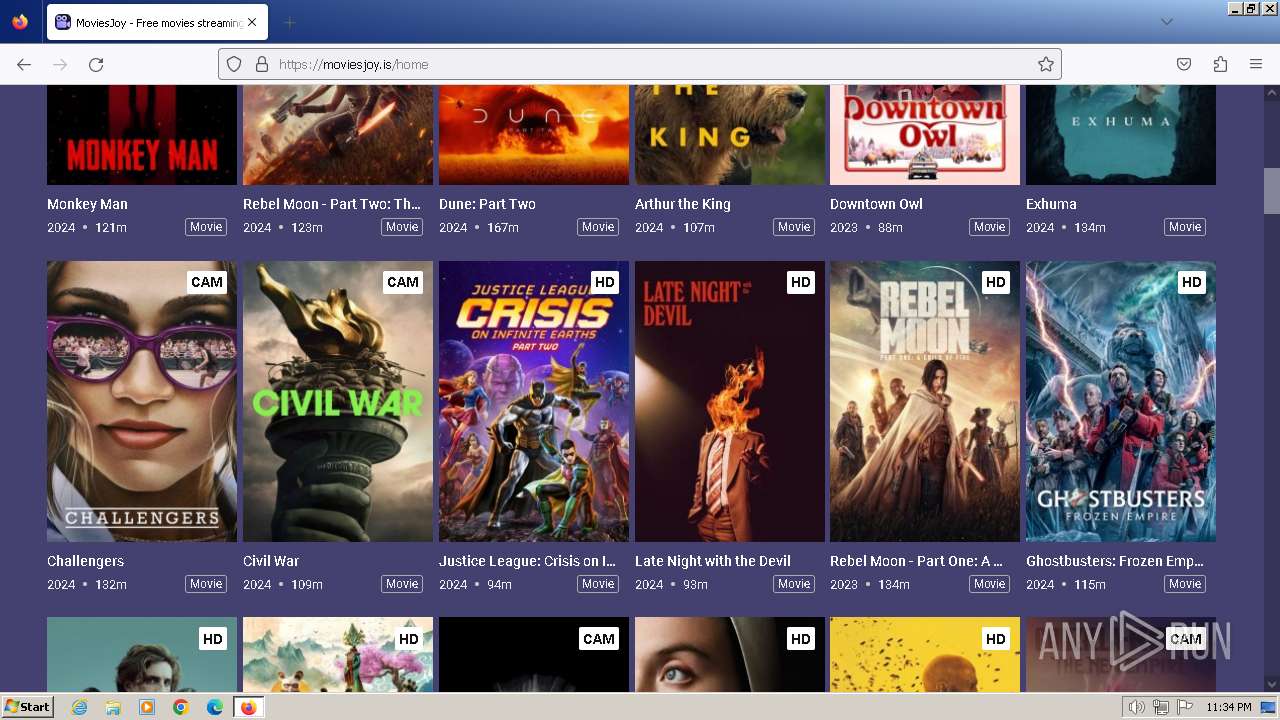Select the MoviesJoy browser tab
The width and height of the screenshot is (1280, 720).
(157, 22)
